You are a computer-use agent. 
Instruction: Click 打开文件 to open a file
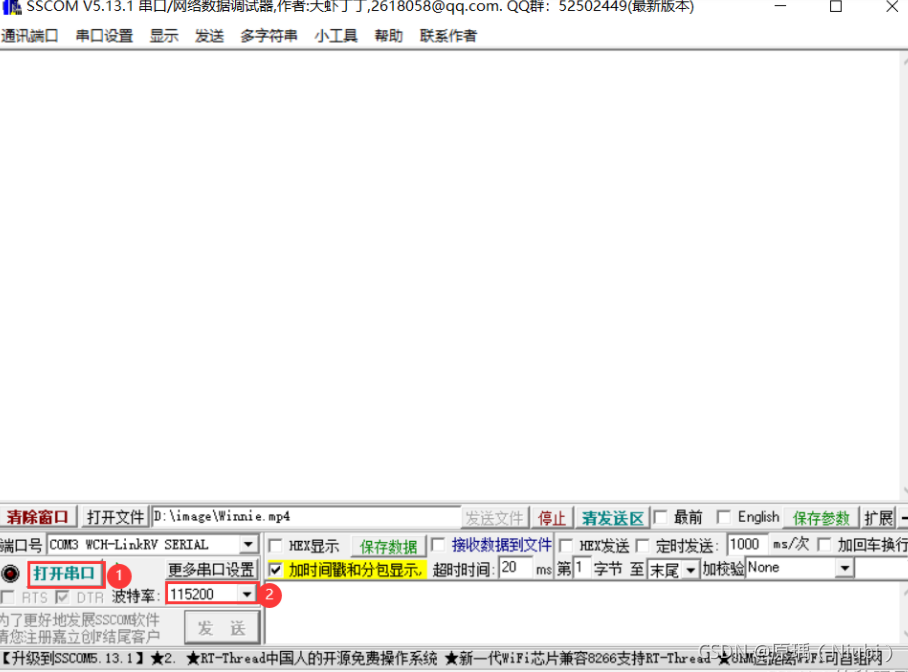pyautogui.click(x=113, y=516)
